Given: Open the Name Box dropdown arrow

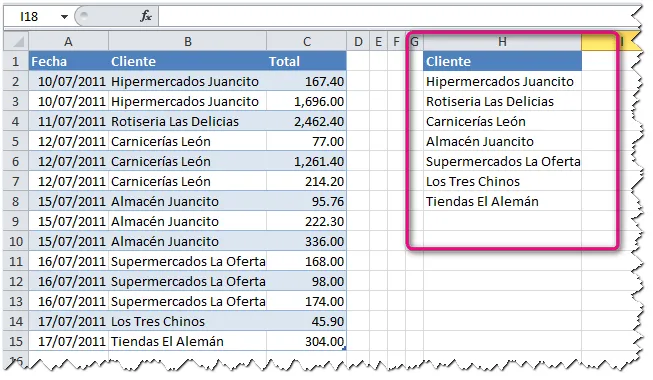Looking at the screenshot, I should point(64,17).
